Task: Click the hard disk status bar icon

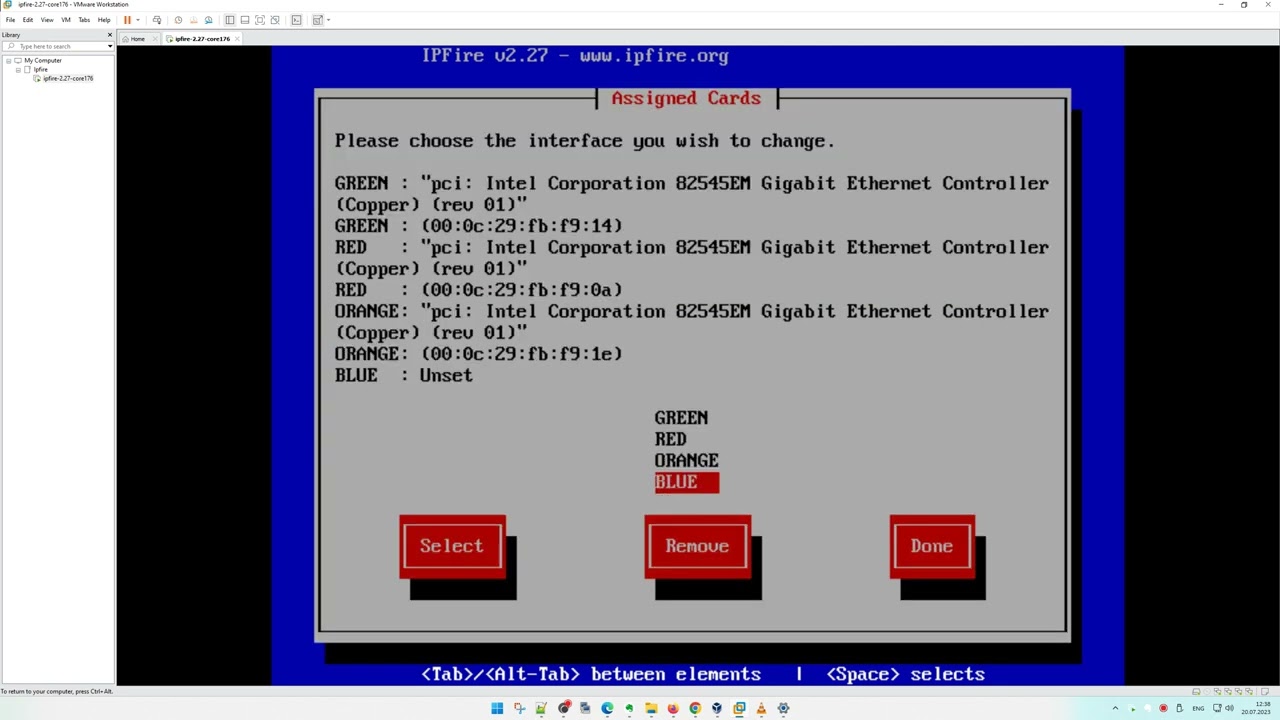Action: tap(1196, 691)
